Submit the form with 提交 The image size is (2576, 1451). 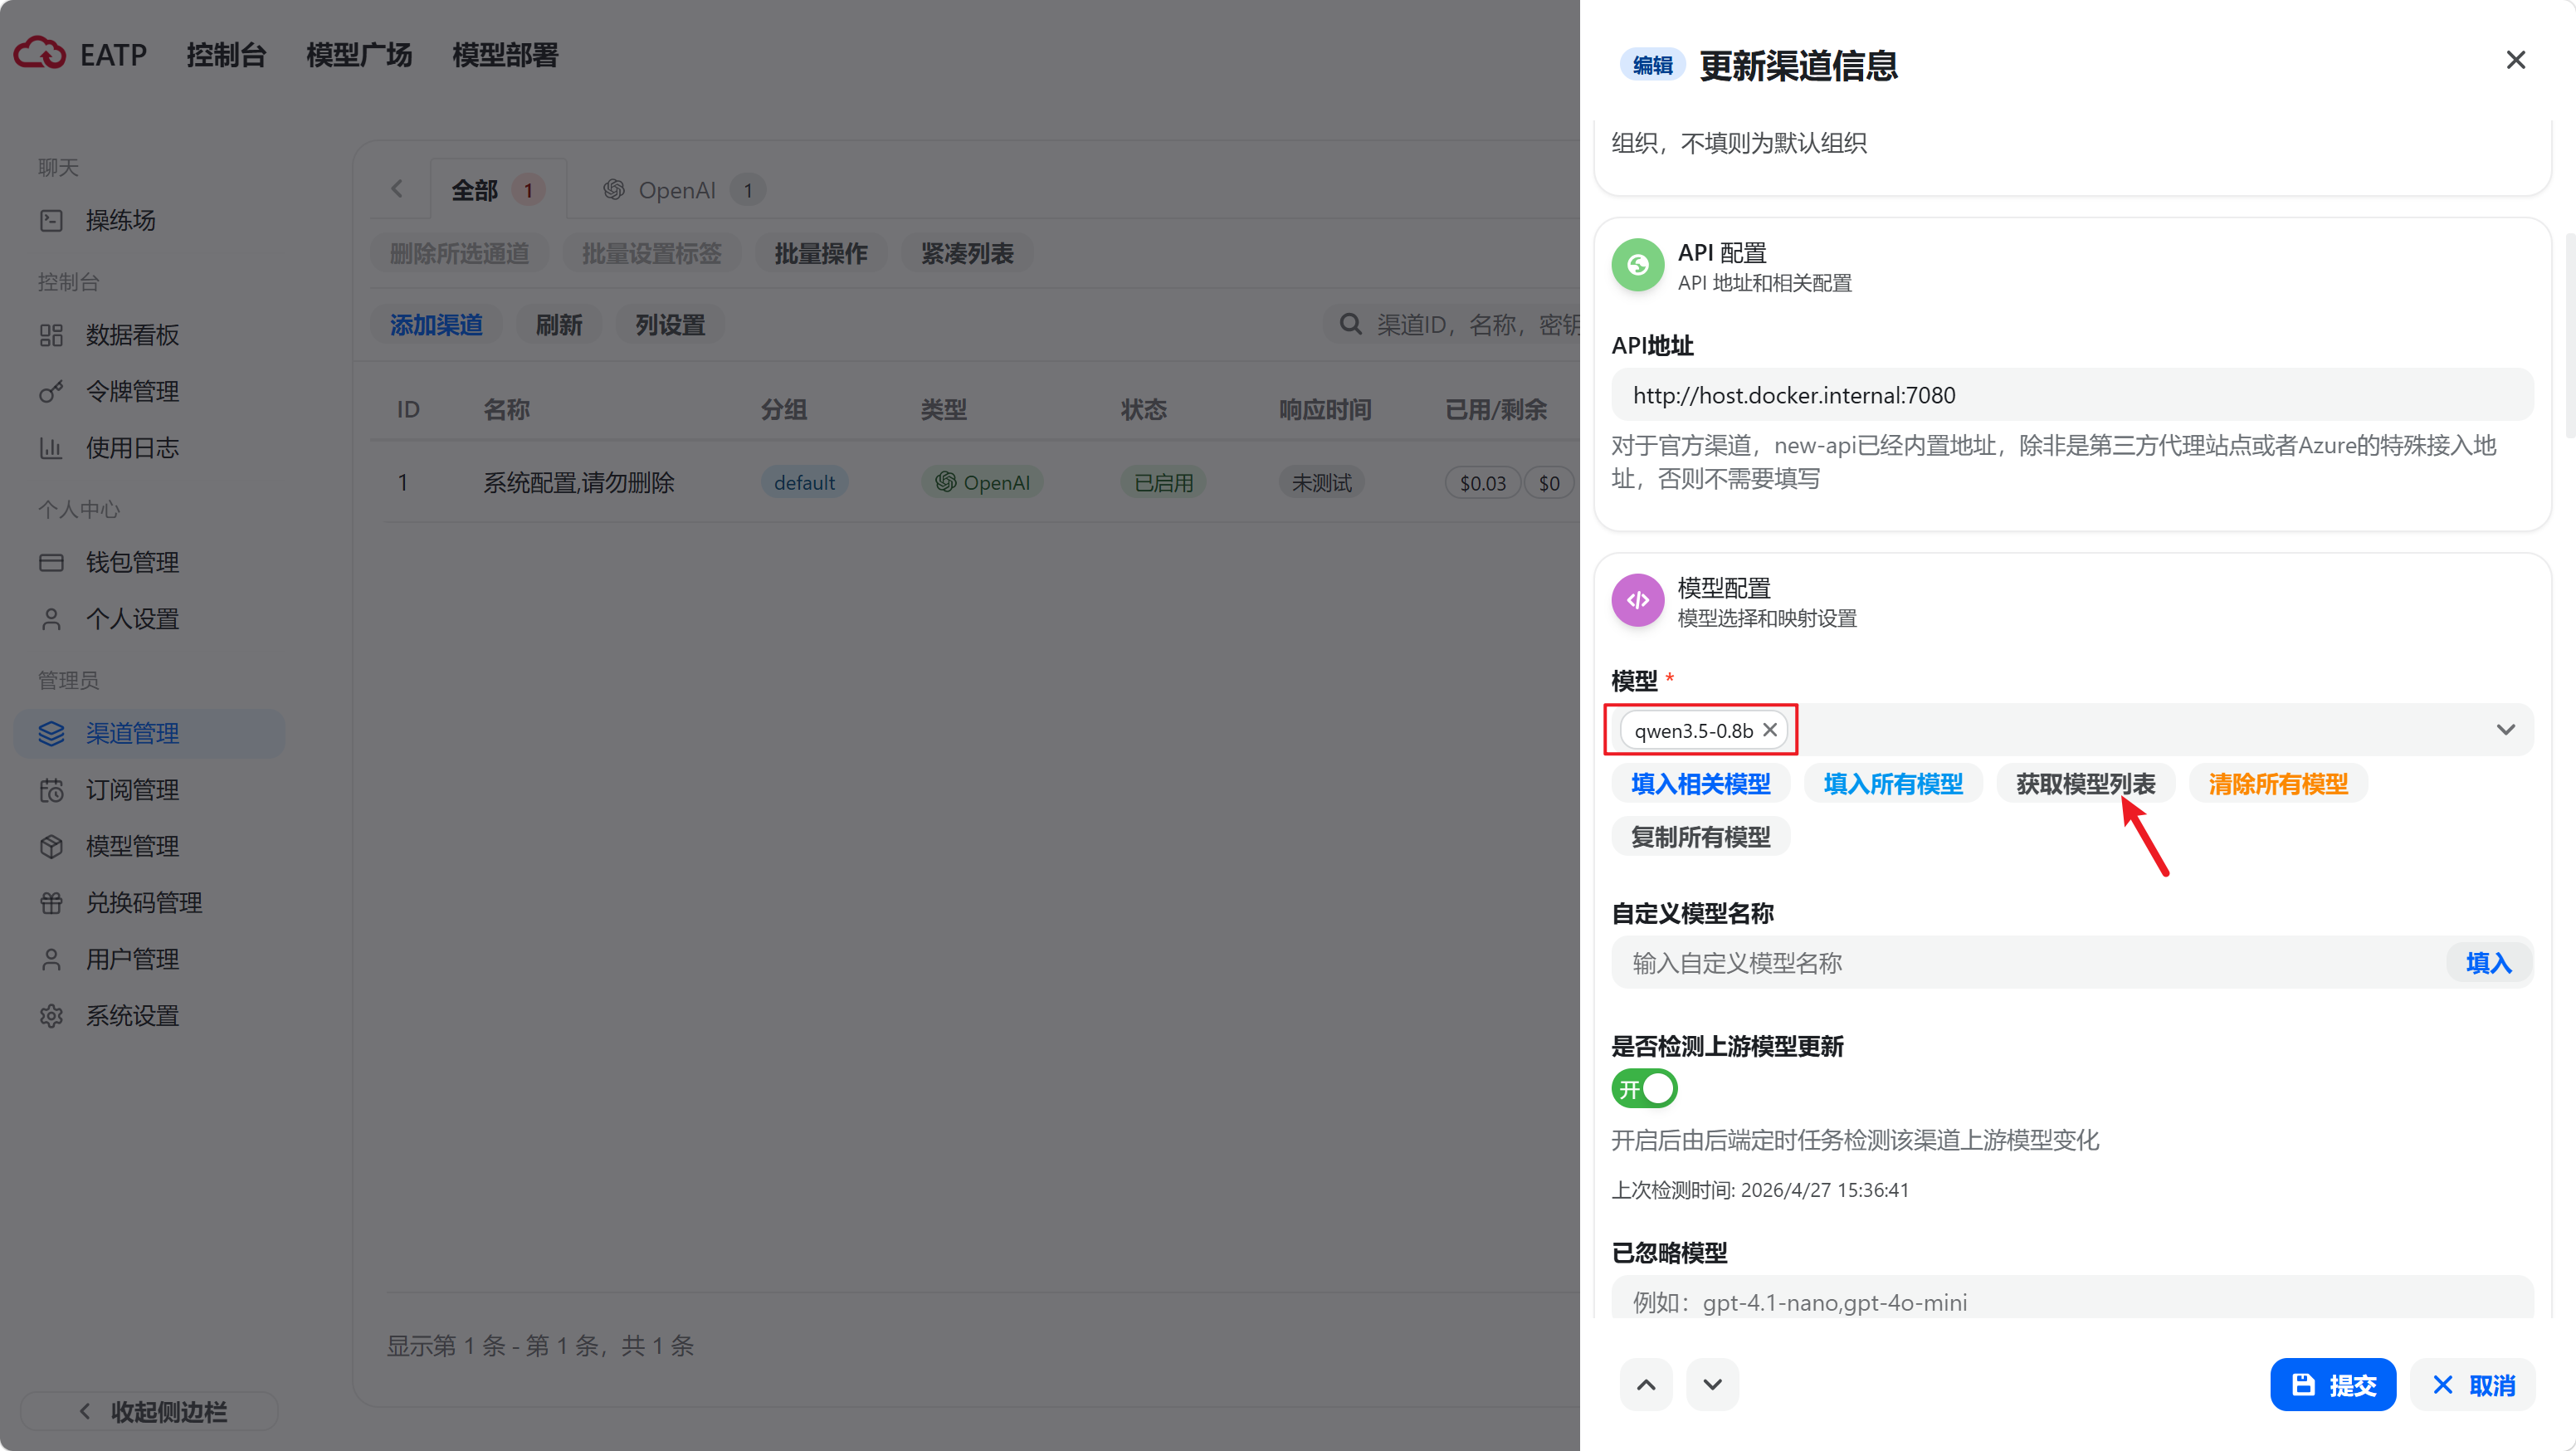[2333, 1385]
